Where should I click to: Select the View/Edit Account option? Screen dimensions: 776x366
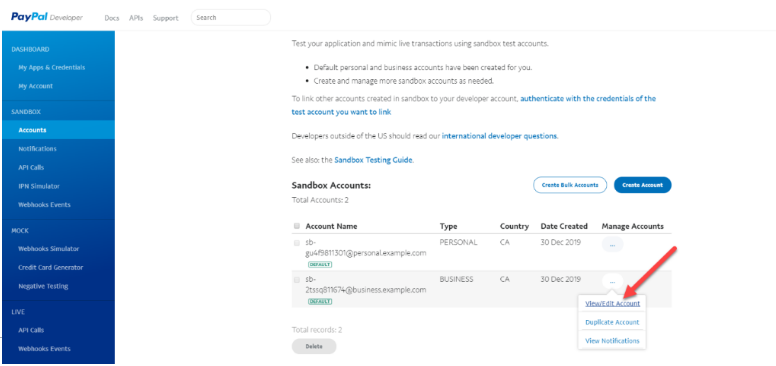612,304
